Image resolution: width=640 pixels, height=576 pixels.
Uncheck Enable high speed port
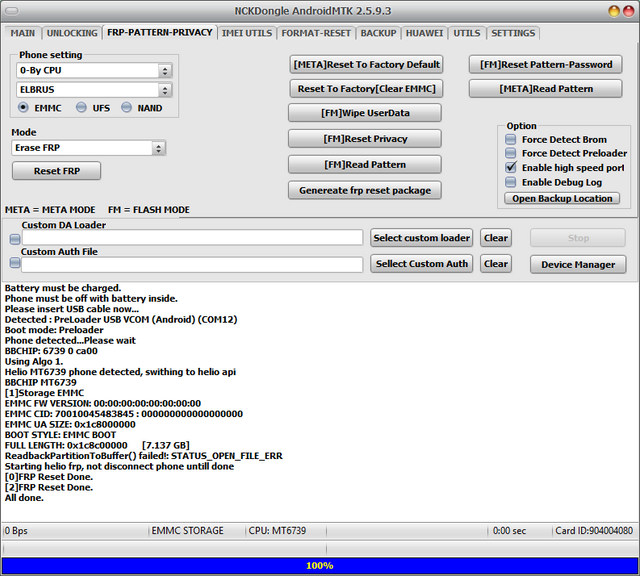coord(511,168)
